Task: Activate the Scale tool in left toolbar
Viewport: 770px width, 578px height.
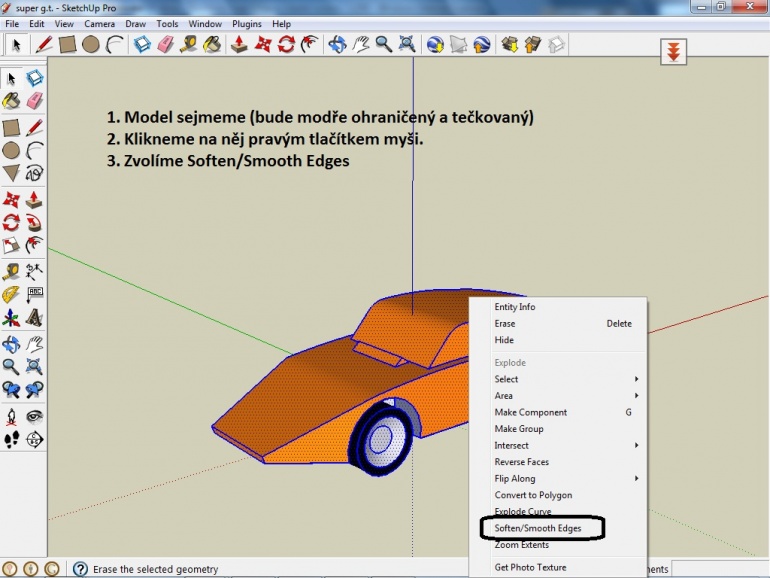Action: point(11,245)
